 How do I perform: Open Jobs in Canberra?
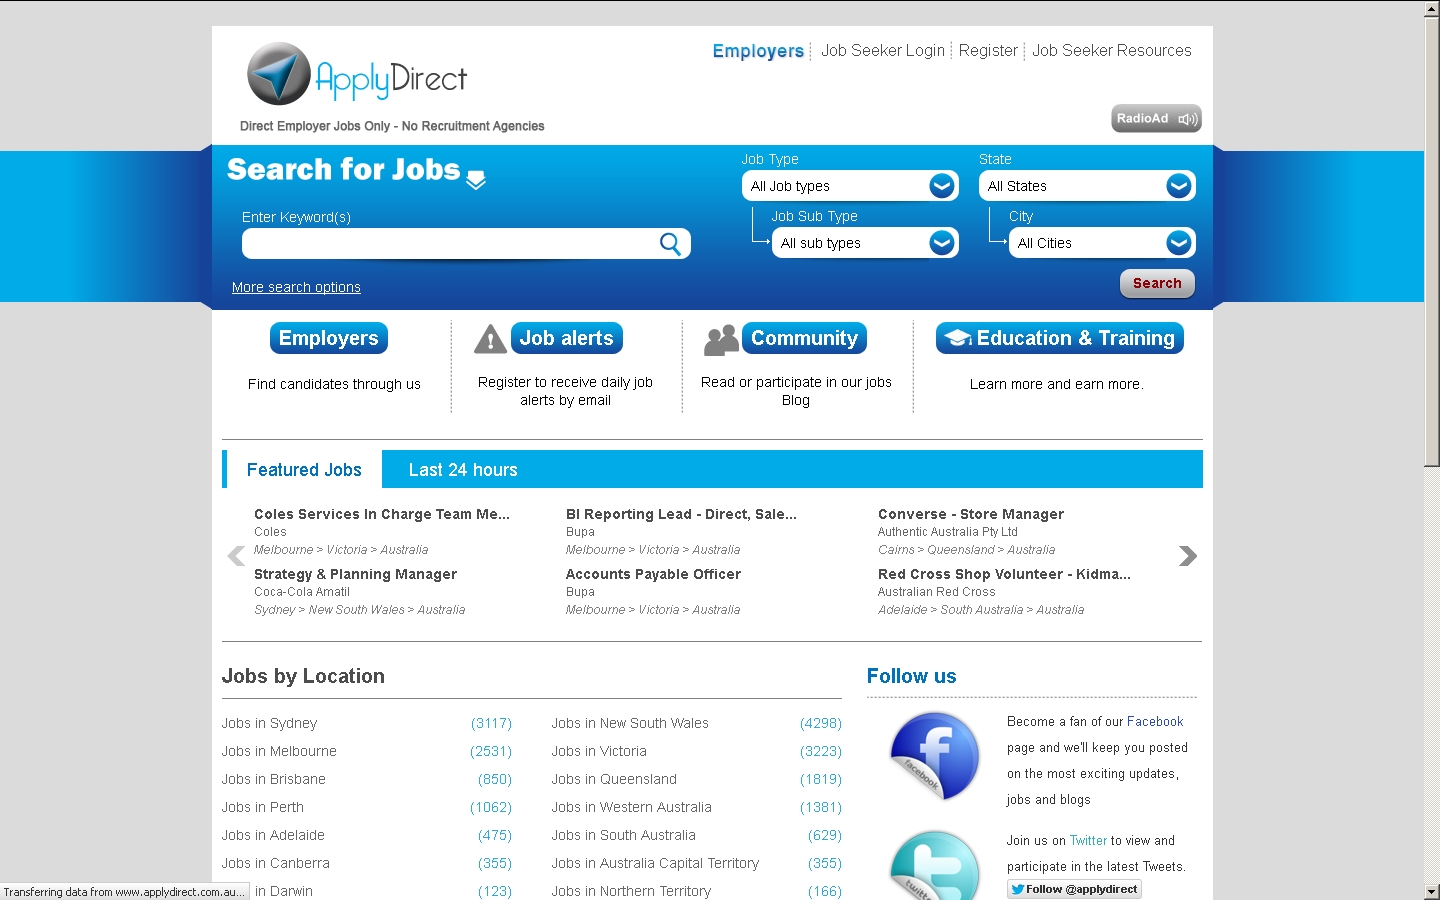click(276, 863)
